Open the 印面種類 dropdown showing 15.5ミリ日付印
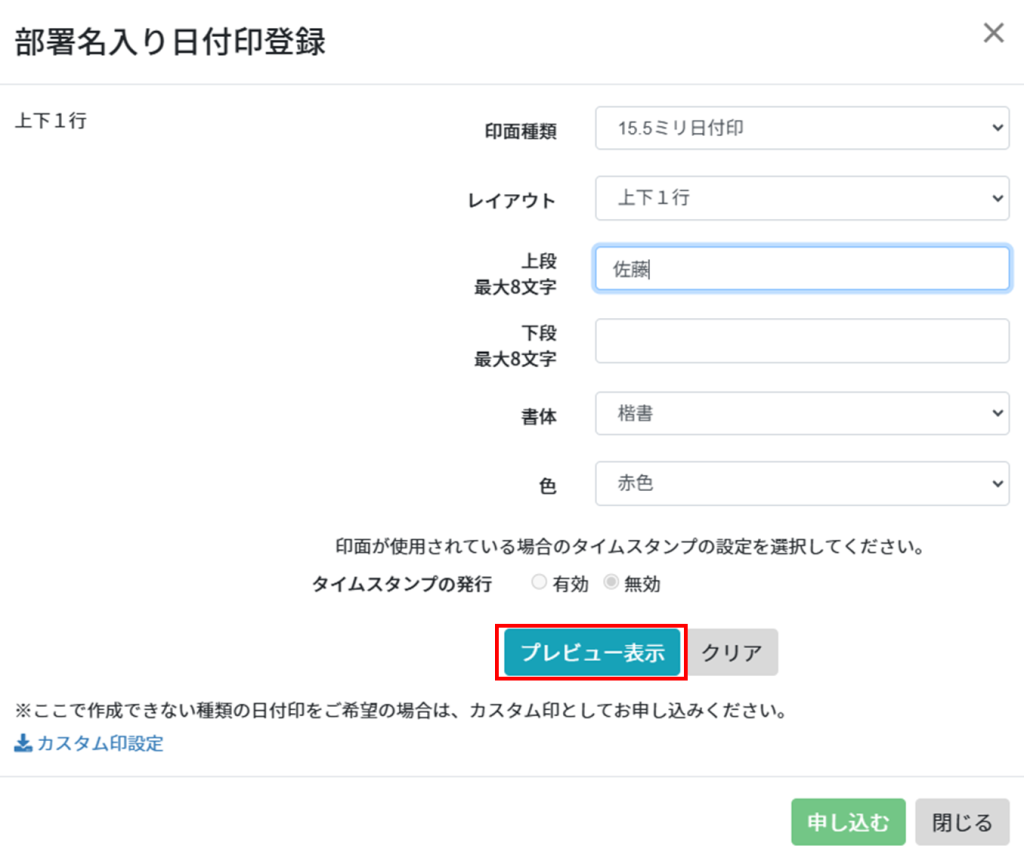This screenshot has height=855, width=1024. (x=801, y=128)
